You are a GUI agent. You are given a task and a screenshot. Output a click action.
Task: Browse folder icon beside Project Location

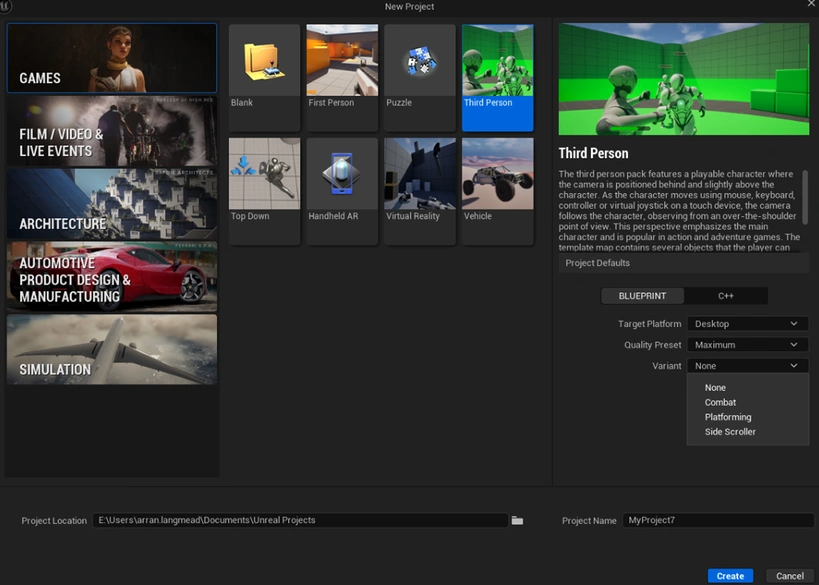point(517,521)
